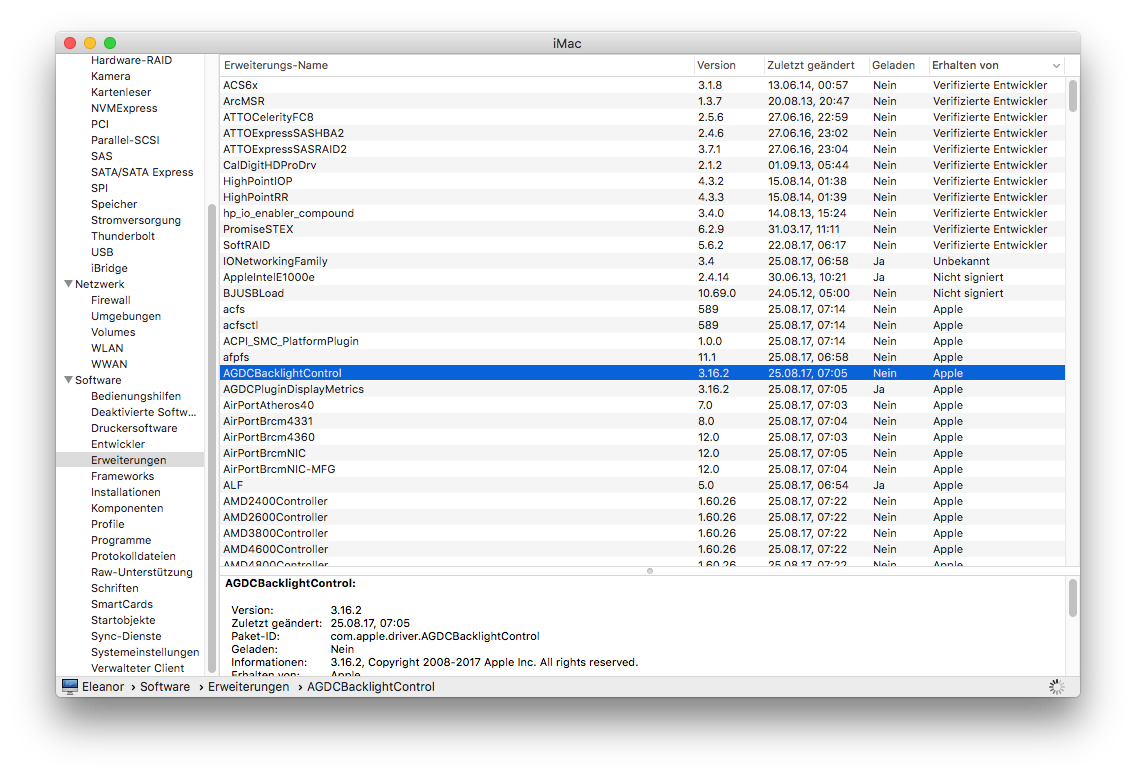Image resolution: width=1136 pixels, height=777 pixels.
Task: Select Startobjekte under Software
Action: pyautogui.click(x=123, y=620)
